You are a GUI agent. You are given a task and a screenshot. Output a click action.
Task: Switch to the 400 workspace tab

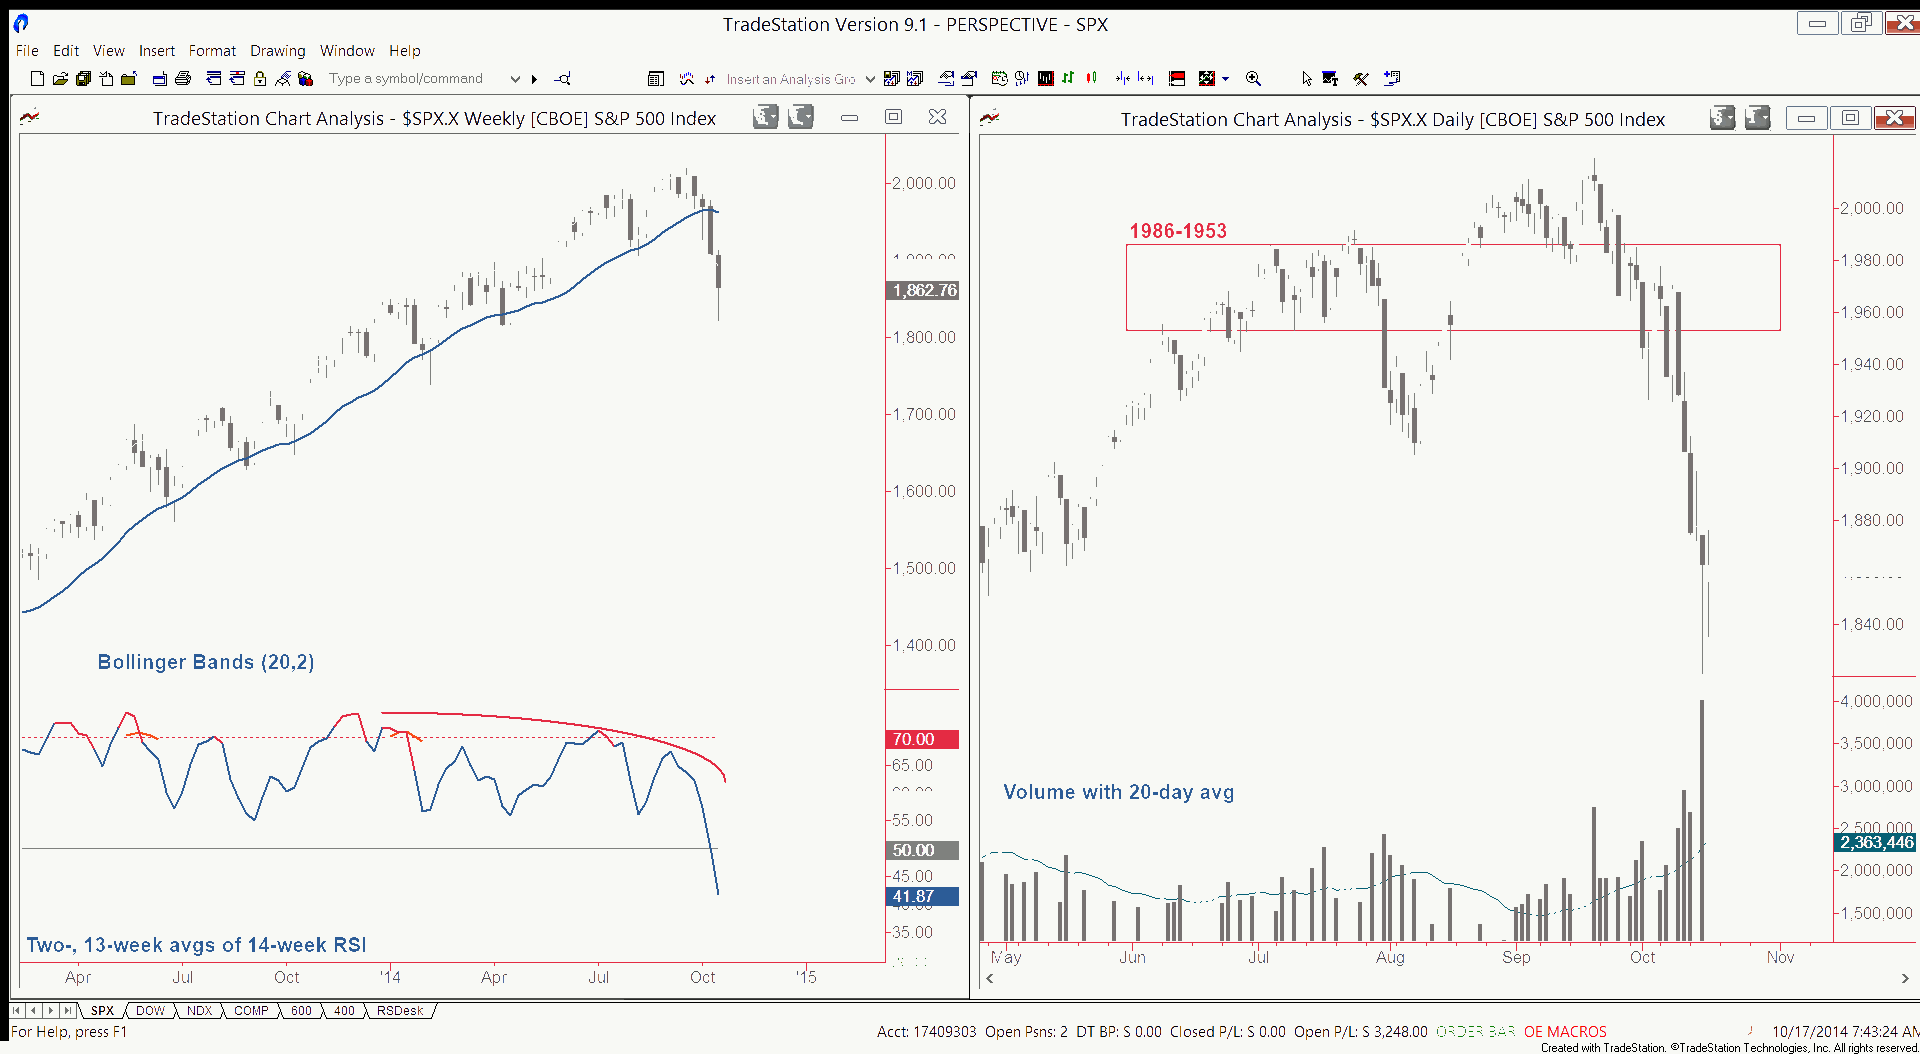344,1011
